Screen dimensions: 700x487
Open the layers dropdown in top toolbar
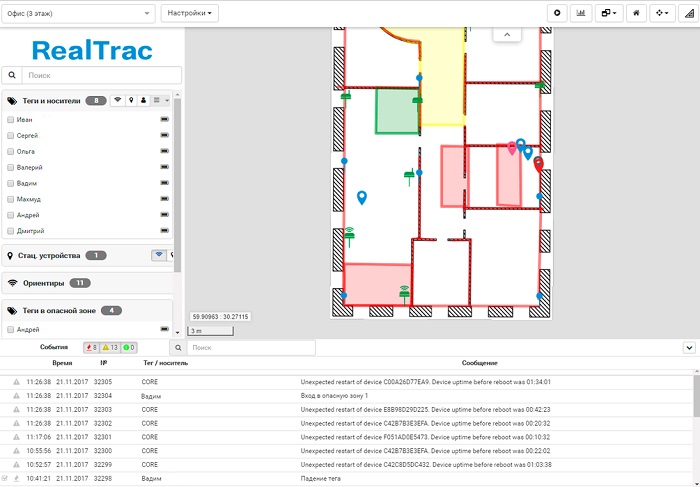tap(607, 13)
